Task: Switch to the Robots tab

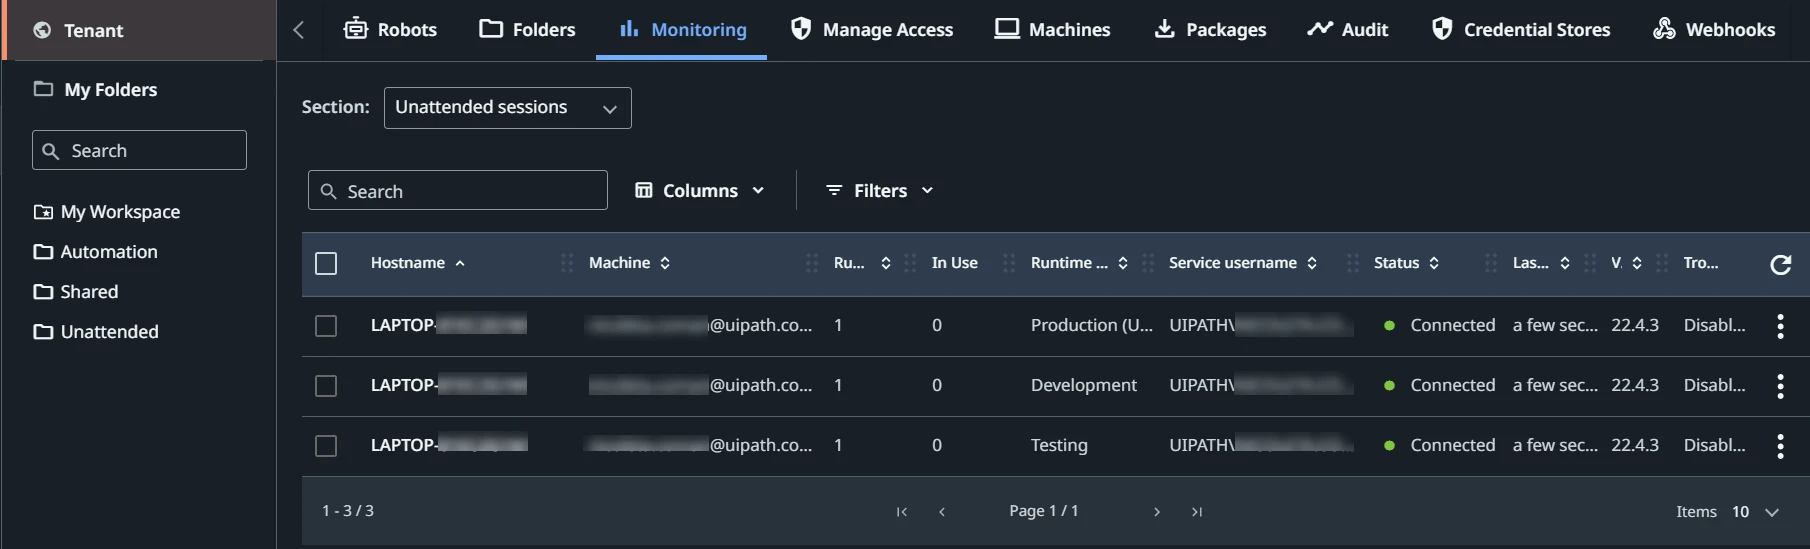Action: (391, 30)
